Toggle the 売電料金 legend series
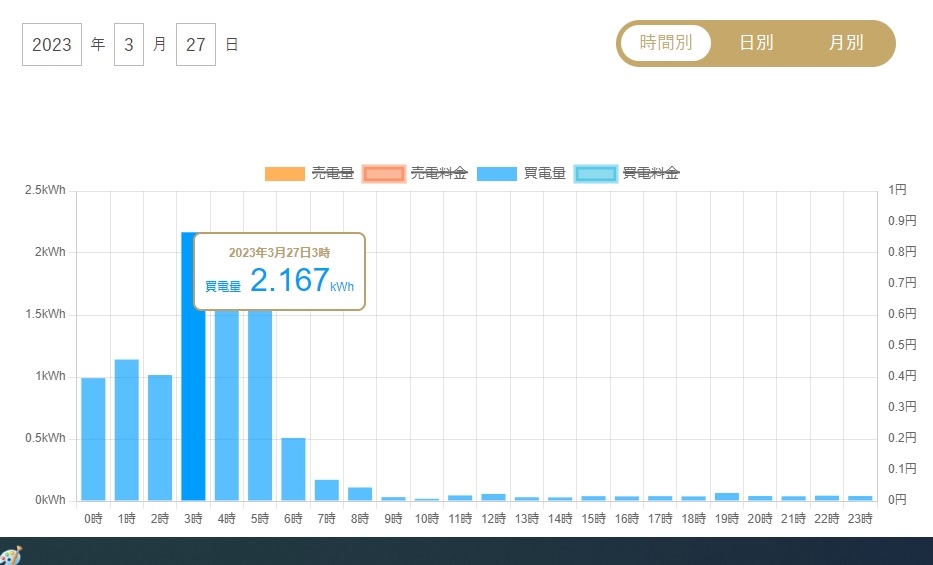This screenshot has width=933, height=565. [x=415, y=173]
